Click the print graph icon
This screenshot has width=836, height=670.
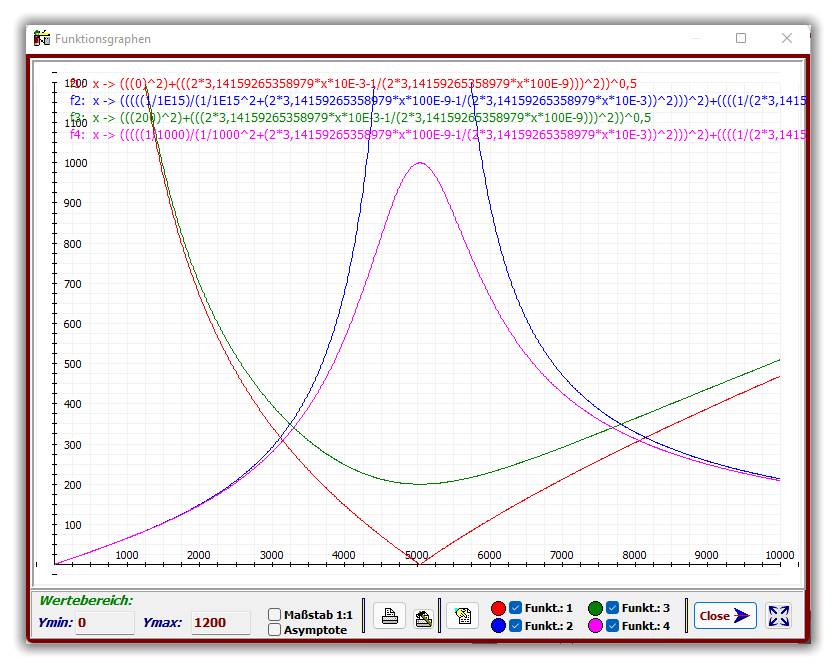(391, 616)
